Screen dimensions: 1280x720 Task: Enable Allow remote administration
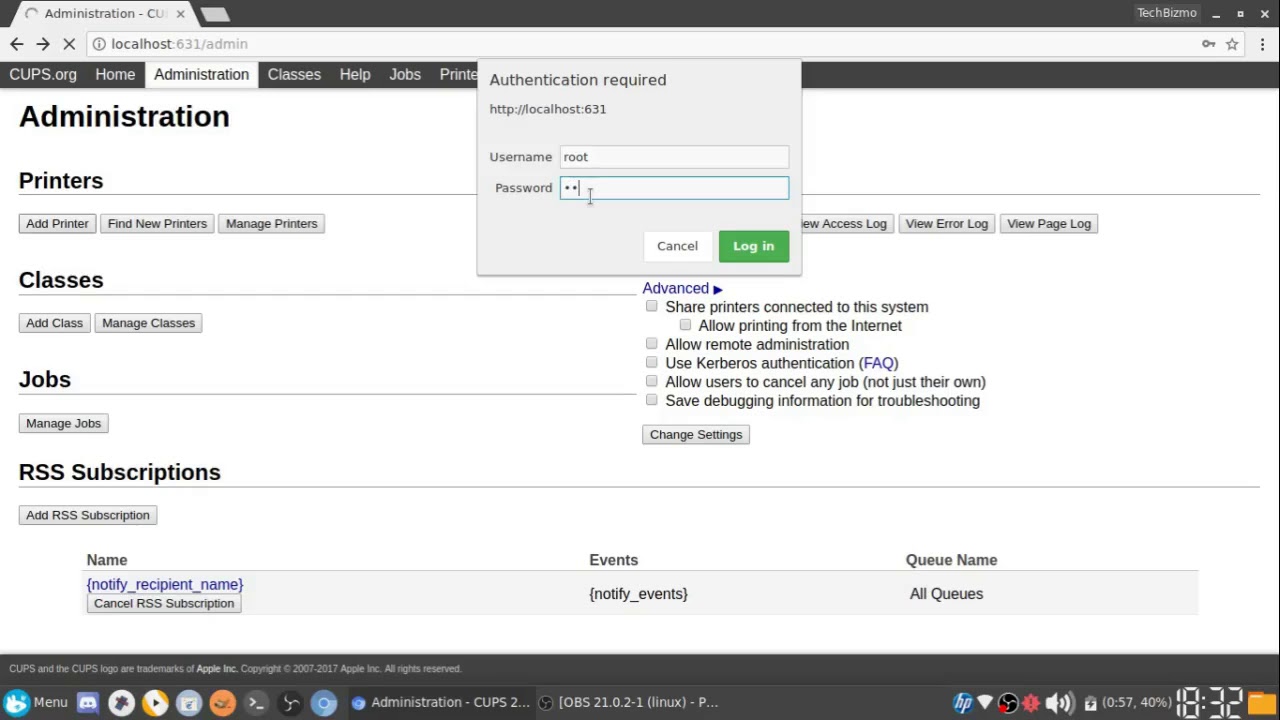point(652,344)
